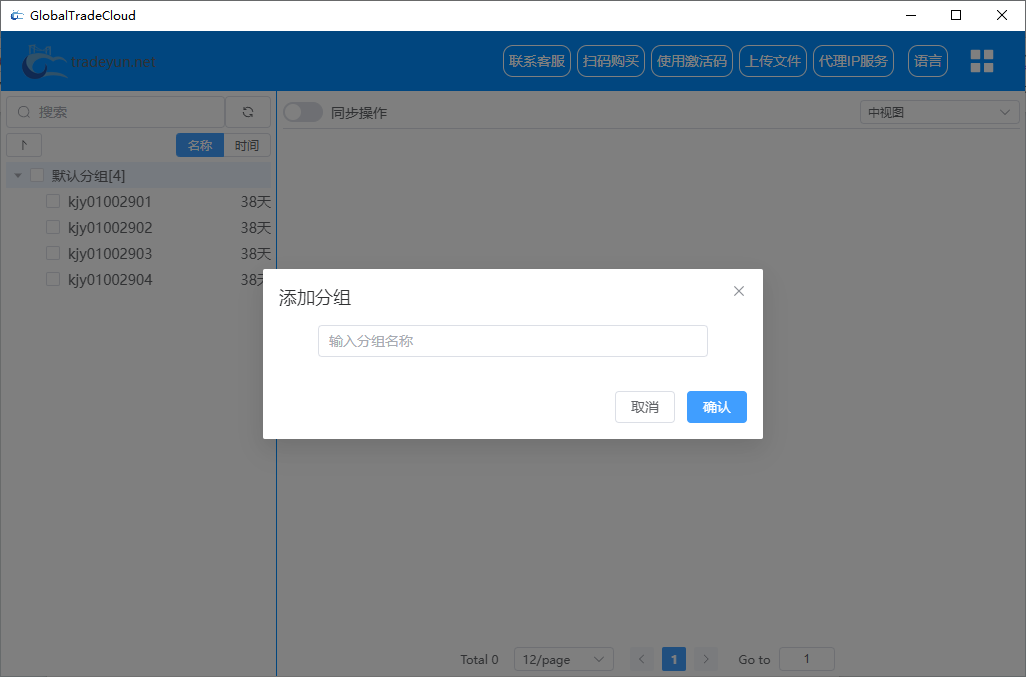Open the 中视图 view size dropdown
The height and width of the screenshot is (677, 1026).
click(x=939, y=113)
